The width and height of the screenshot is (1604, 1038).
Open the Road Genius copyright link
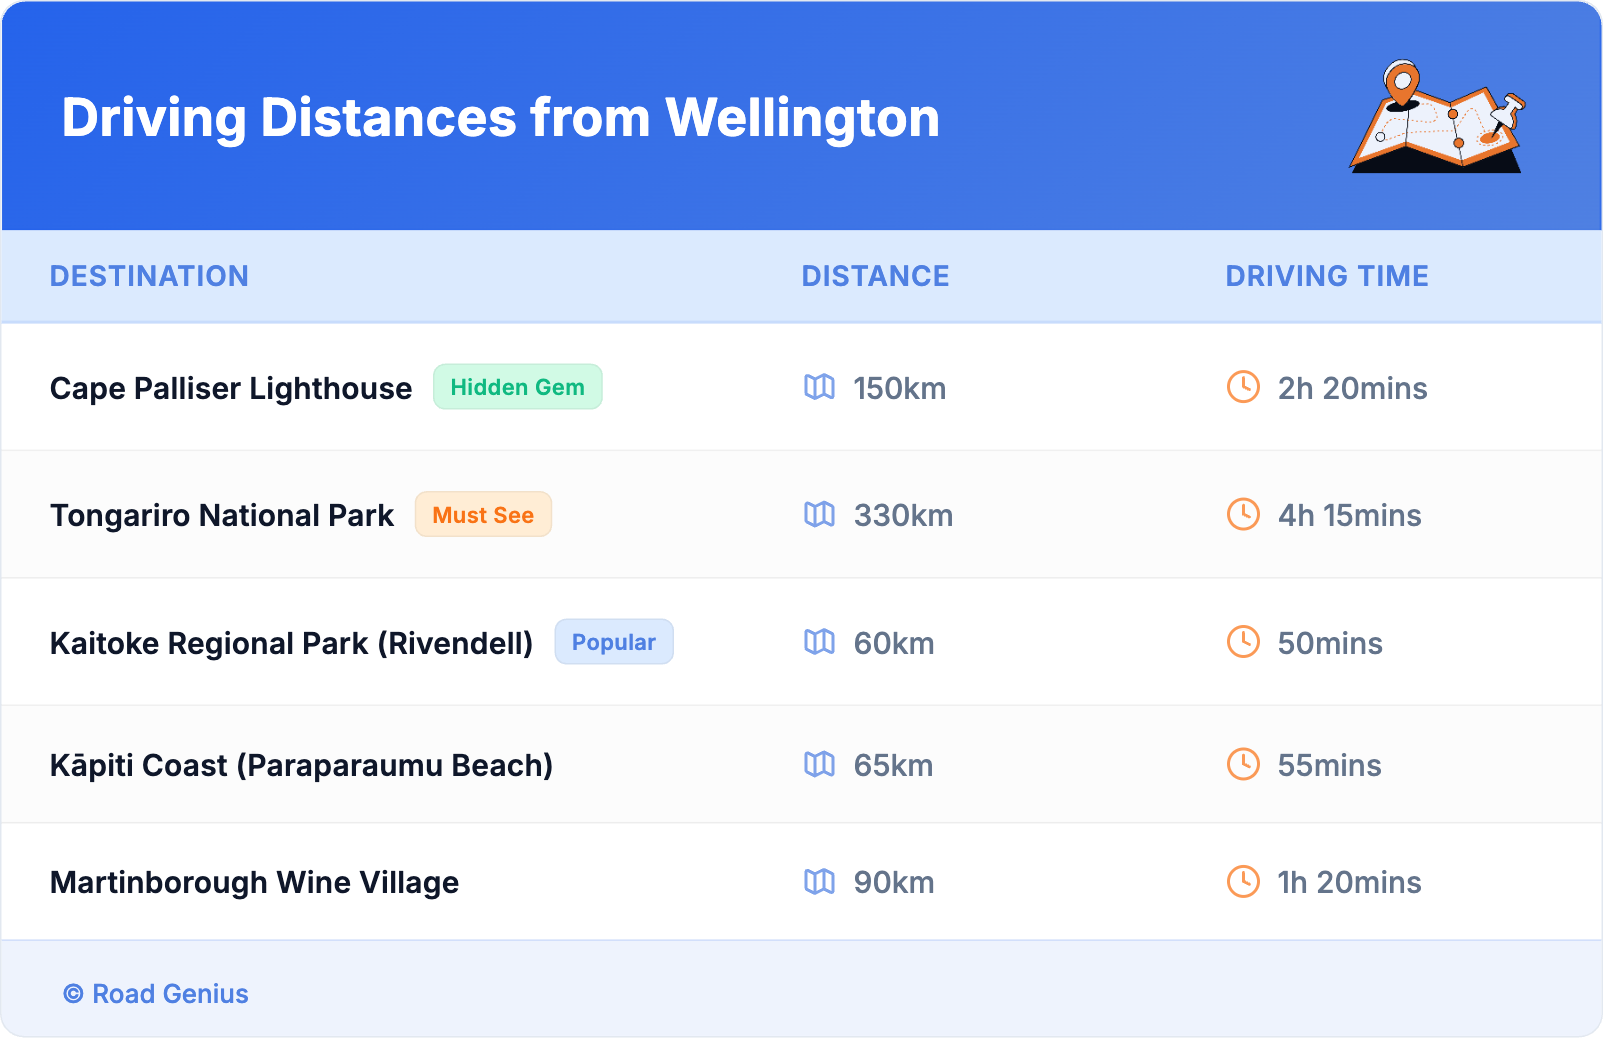(x=157, y=994)
